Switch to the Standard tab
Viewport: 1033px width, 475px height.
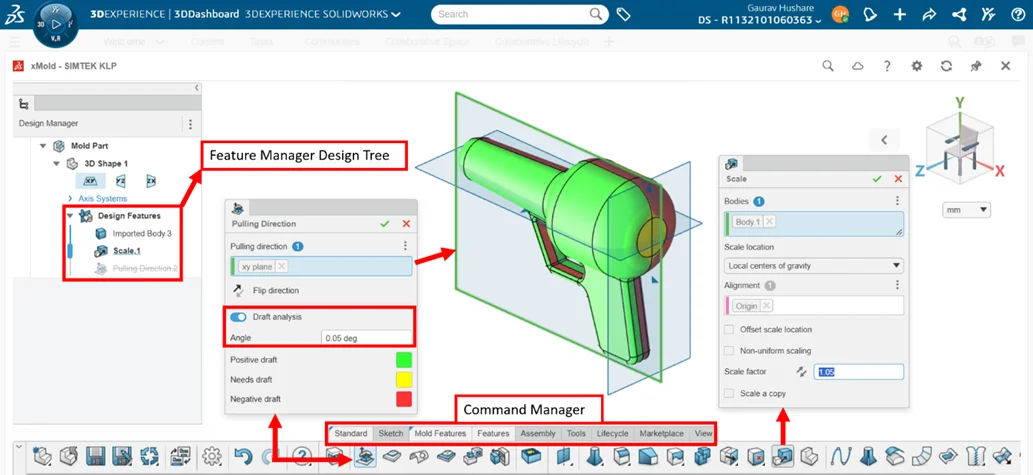(x=350, y=433)
